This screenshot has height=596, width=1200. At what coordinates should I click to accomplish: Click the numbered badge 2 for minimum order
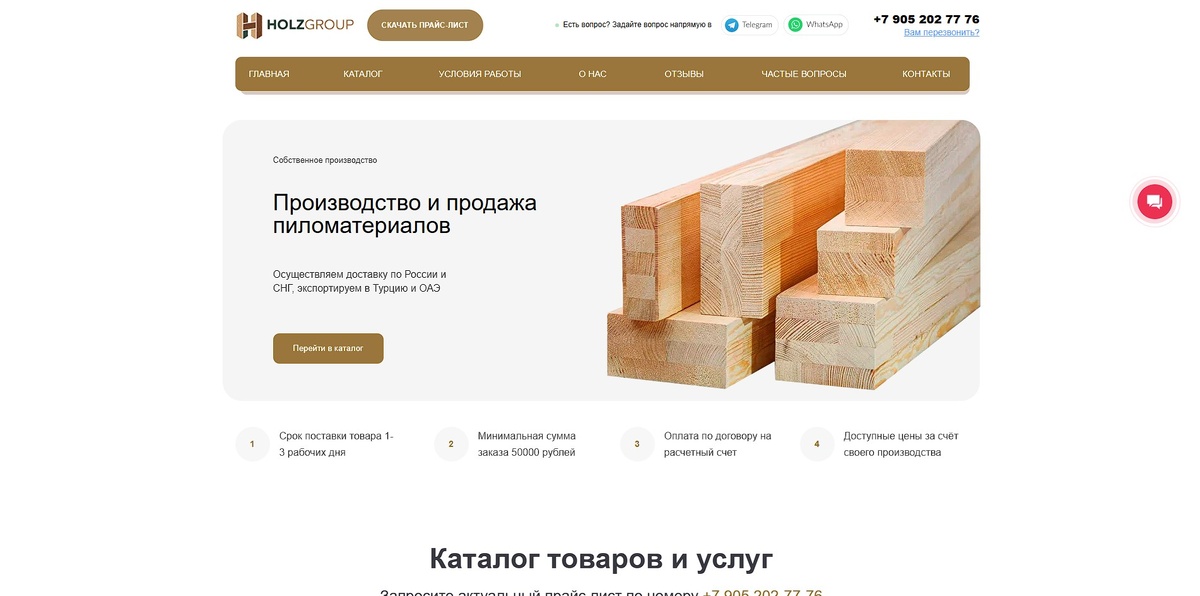pos(451,443)
